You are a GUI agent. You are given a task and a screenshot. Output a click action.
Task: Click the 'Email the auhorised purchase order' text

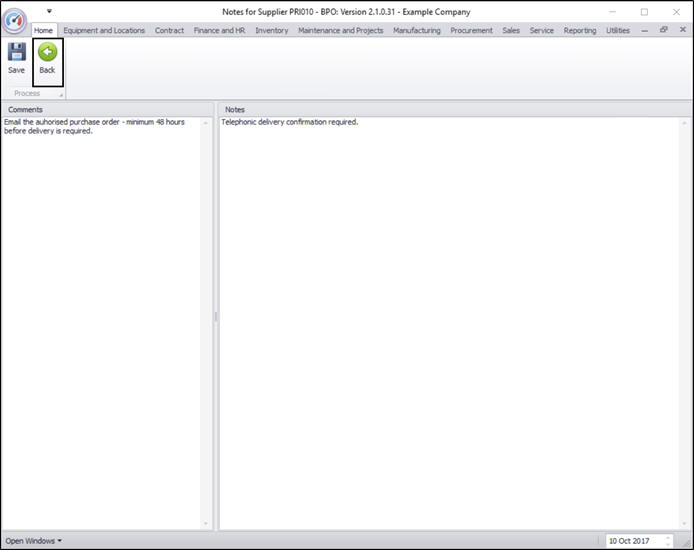[x=62, y=122]
